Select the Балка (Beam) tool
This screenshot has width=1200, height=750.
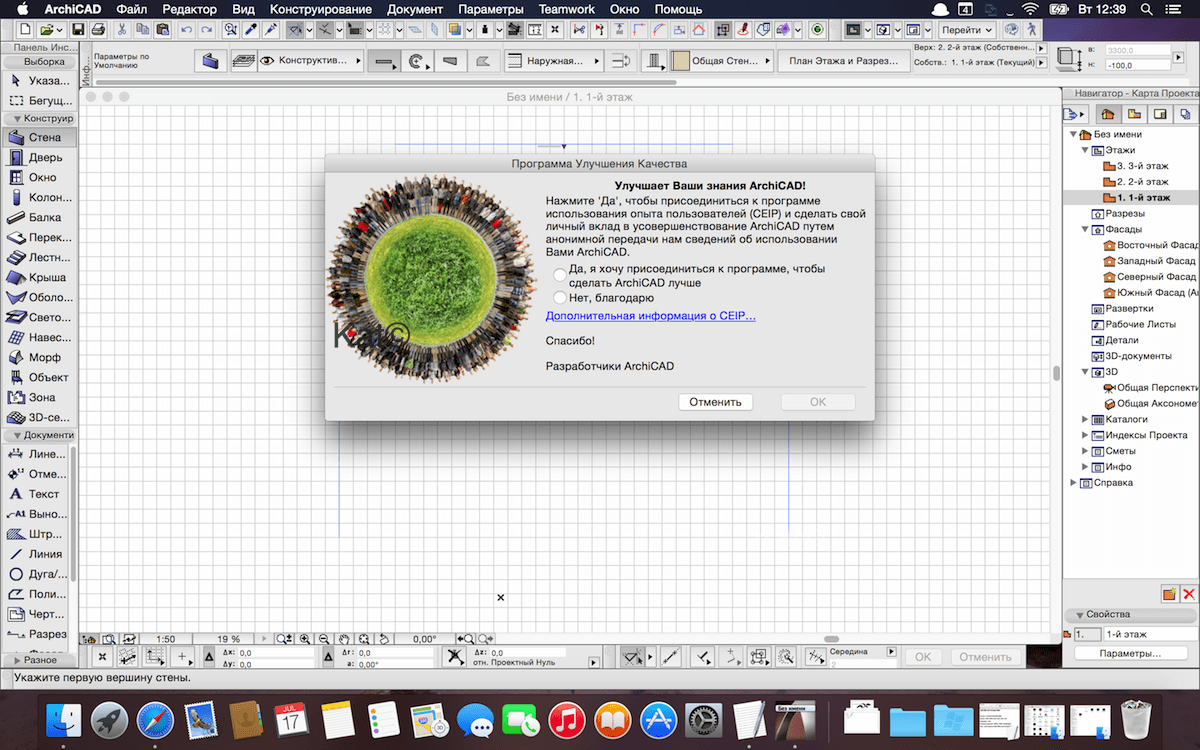pyautogui.click(x=38, y=217)
